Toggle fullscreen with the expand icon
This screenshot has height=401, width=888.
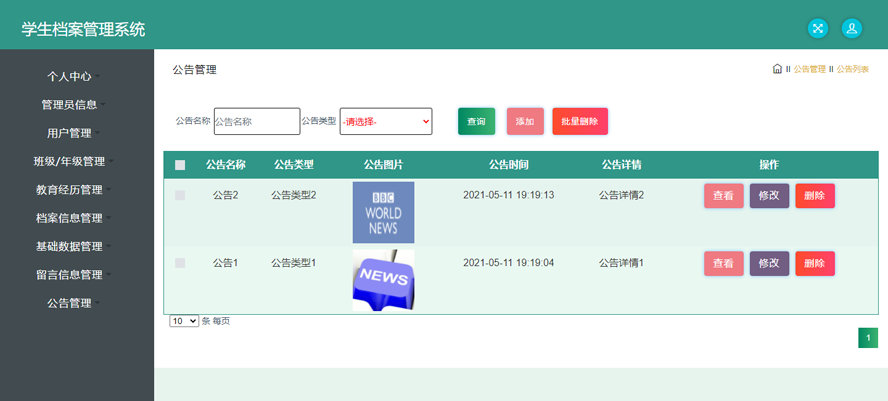(818, 28)
